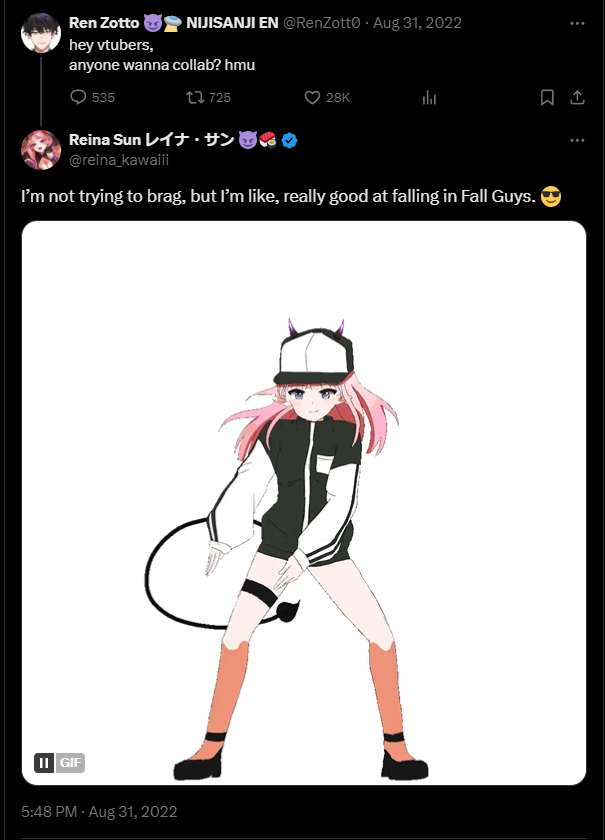Click the GIF label badge
Image resolution: width=605 pixels, height=840 pixels.
[70, 762]
